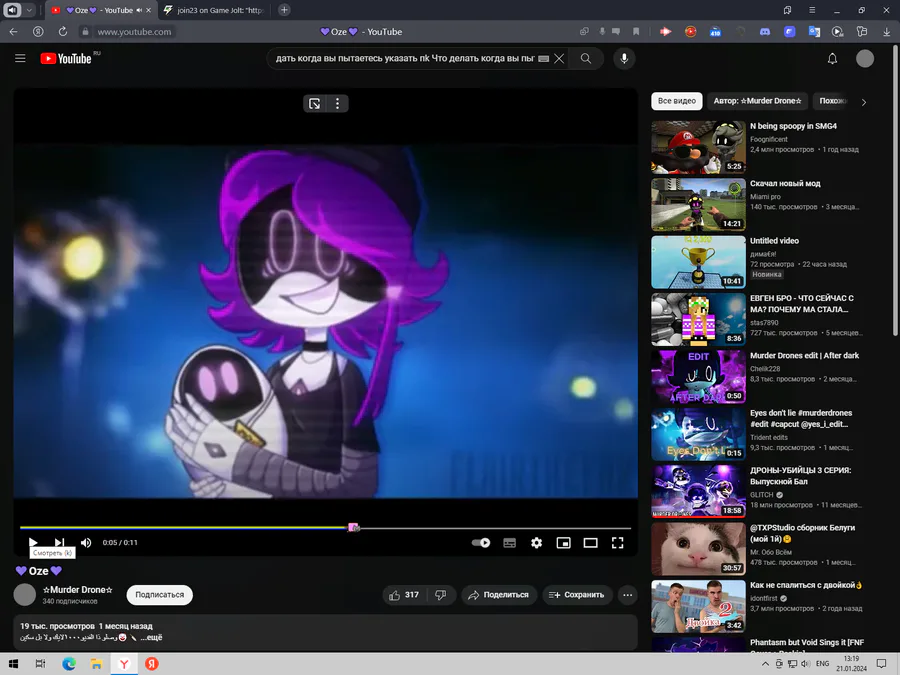Open the ДРОНЫ-УБИЙЦЫ 3 СЕРИЯ video title
This screenshot has height=675, width=900.
click(801, 476)
